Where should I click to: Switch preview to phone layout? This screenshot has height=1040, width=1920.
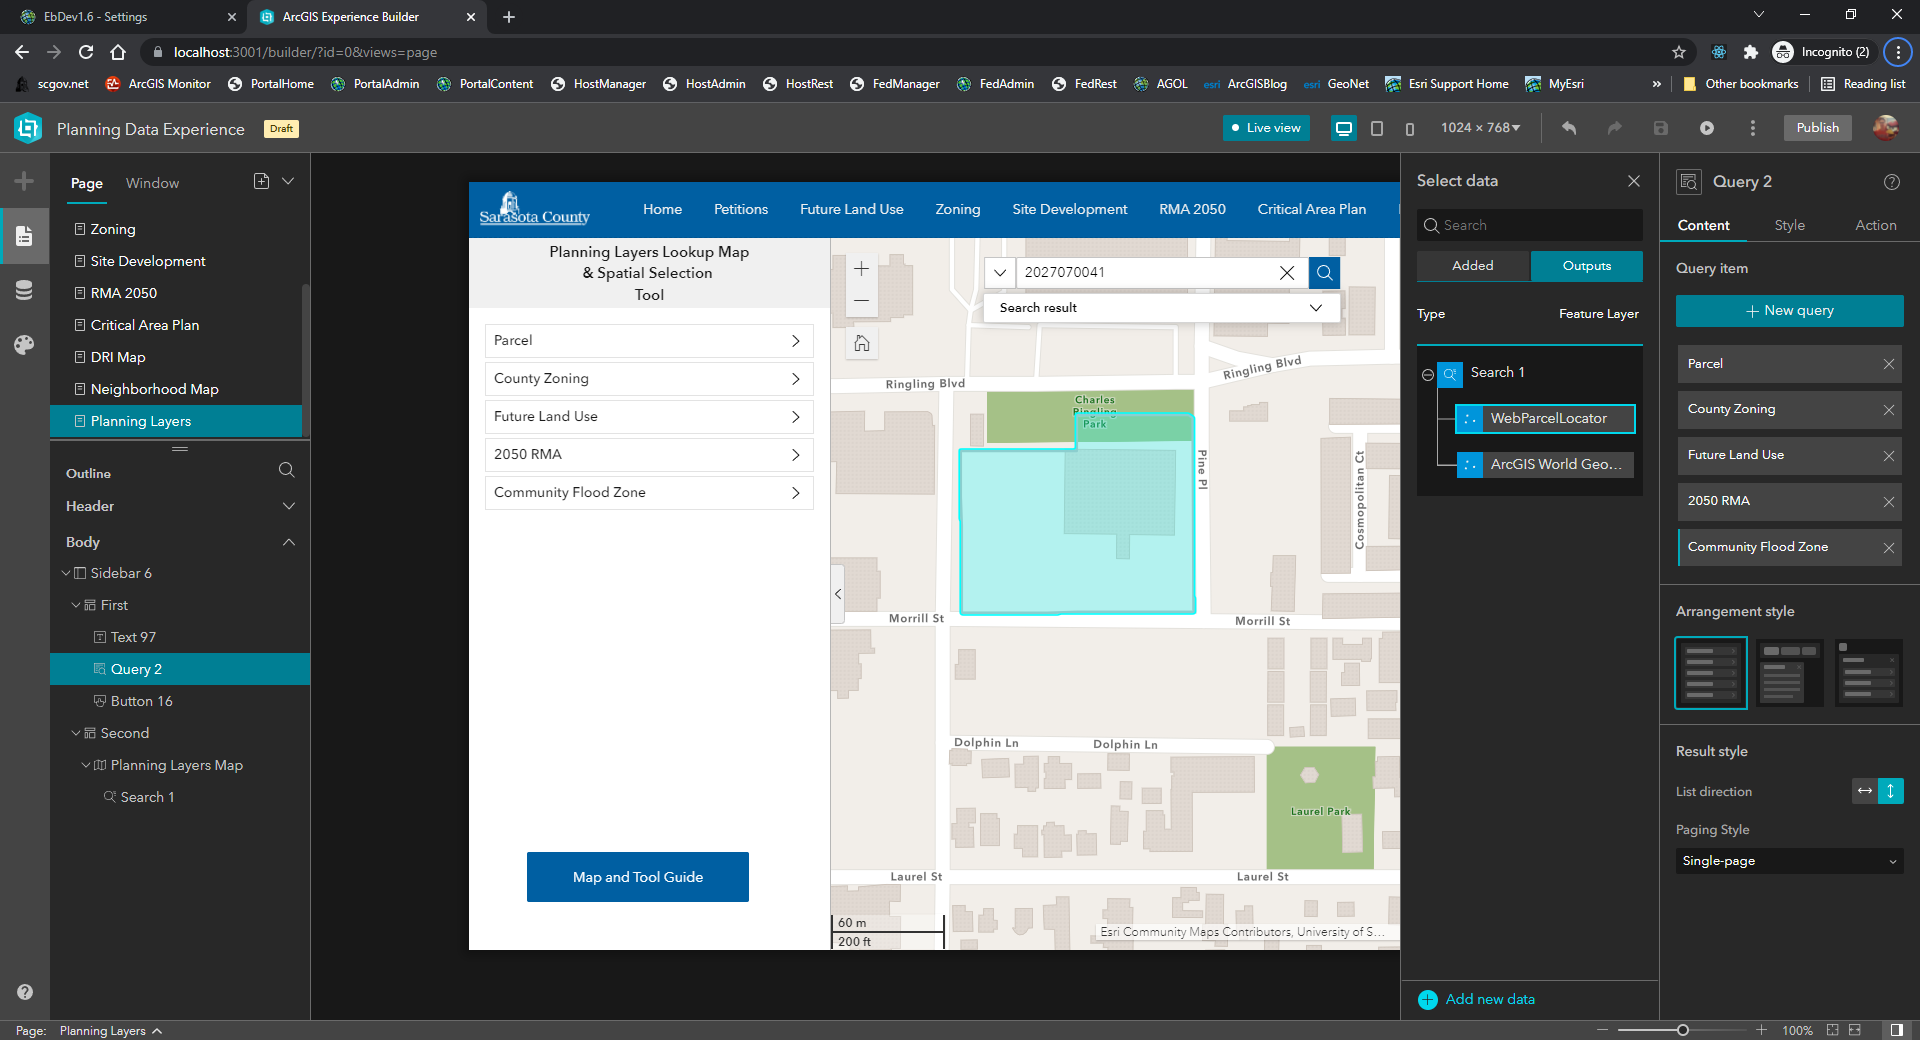coord(1410,128)
